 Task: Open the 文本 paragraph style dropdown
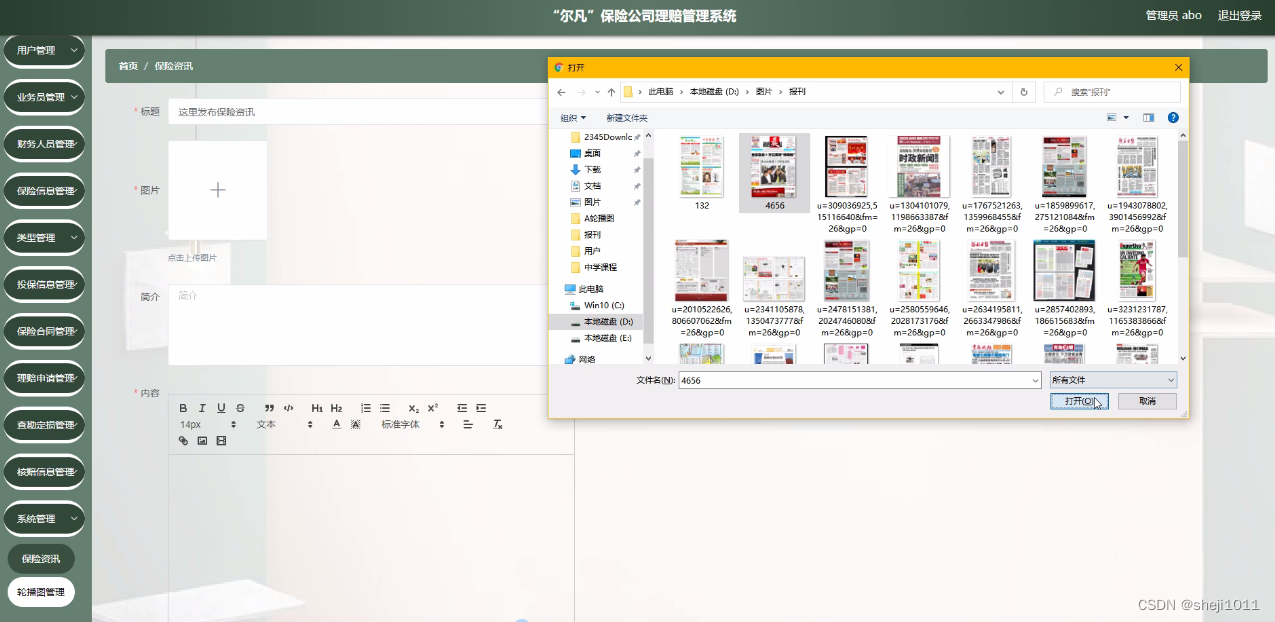(x=285, y=424)
